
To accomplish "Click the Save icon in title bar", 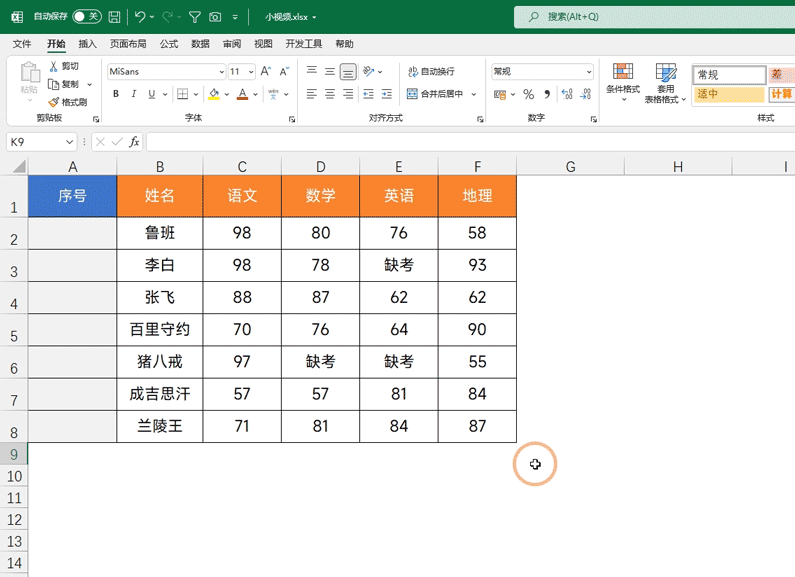I will coord(115,17).
